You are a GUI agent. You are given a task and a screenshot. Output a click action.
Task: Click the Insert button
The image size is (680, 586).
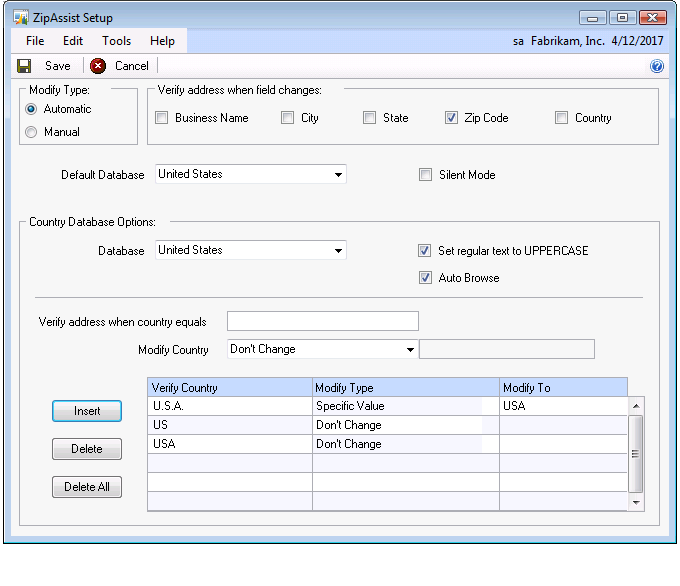[x=87, y=411]
